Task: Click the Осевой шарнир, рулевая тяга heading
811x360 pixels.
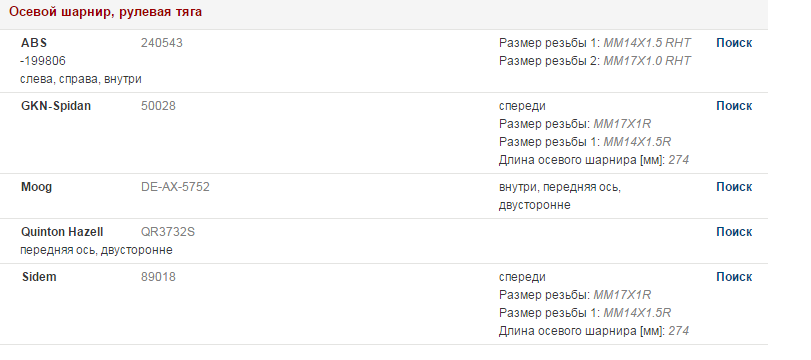Action: [x=106, y=12]
